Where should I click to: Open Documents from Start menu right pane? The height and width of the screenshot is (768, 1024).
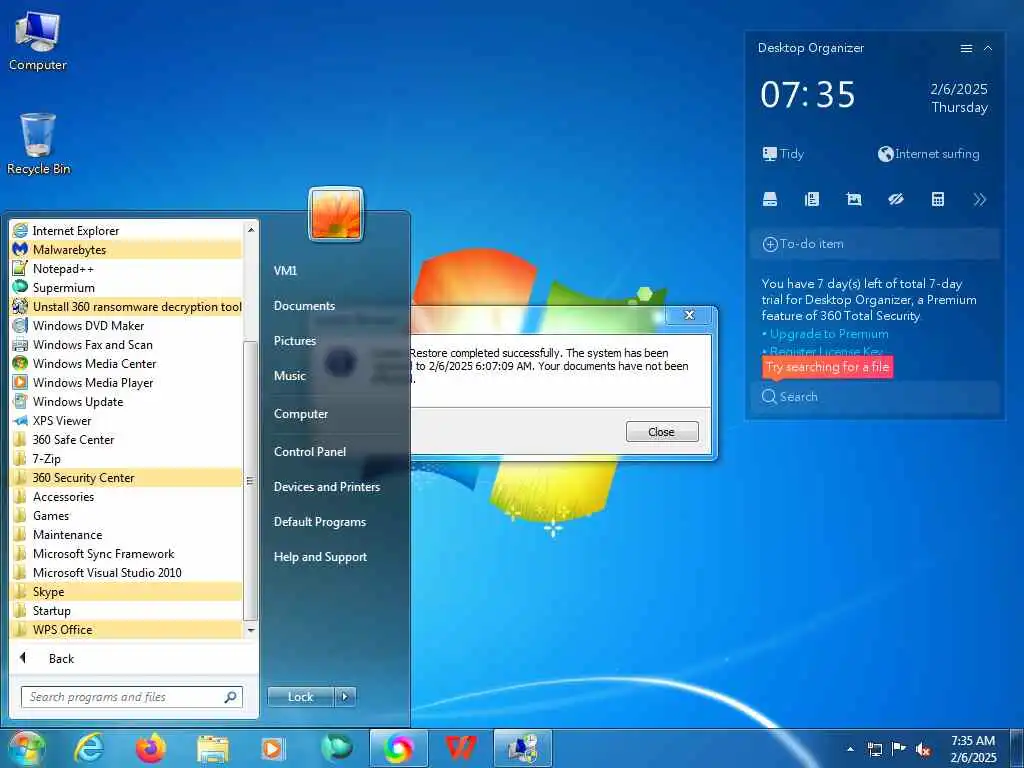click(x=304, y=306)
